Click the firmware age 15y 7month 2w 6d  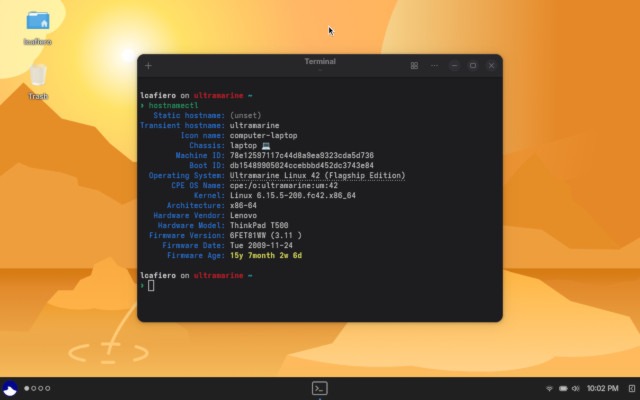point(266,256)
